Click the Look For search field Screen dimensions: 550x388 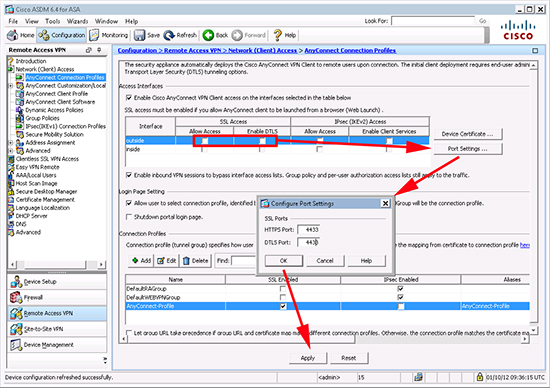tap(433, 21)
